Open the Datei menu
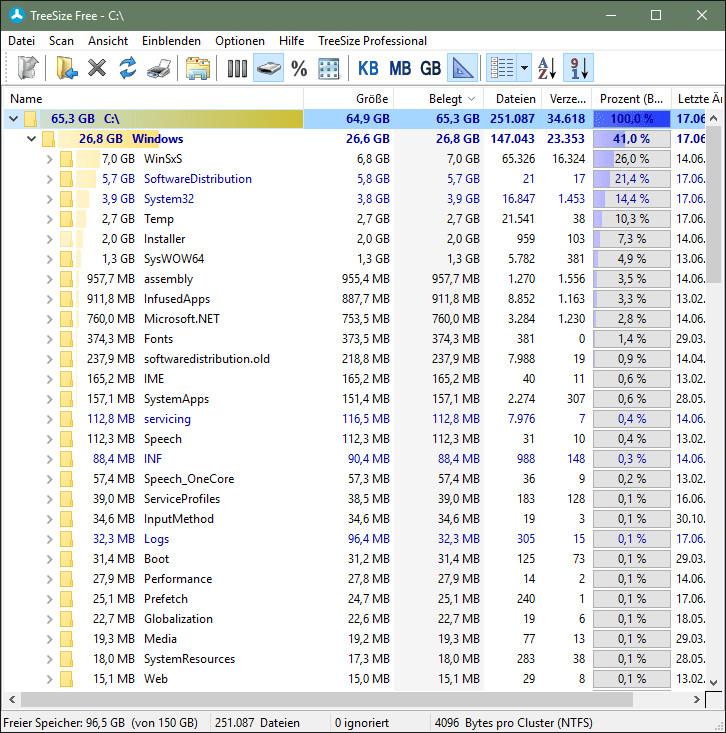The image size is (726, 733). [x=22, y=41]
